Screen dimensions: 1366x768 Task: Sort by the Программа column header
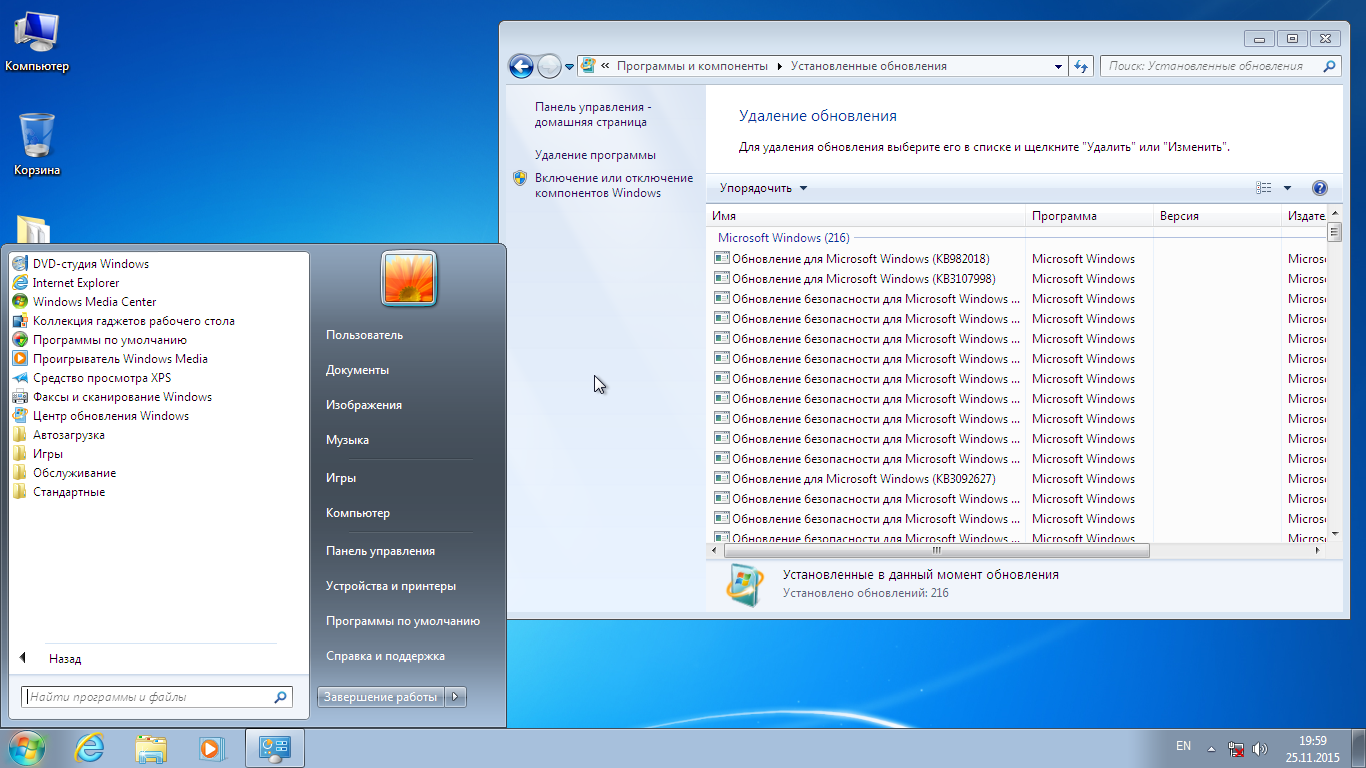1090,216
